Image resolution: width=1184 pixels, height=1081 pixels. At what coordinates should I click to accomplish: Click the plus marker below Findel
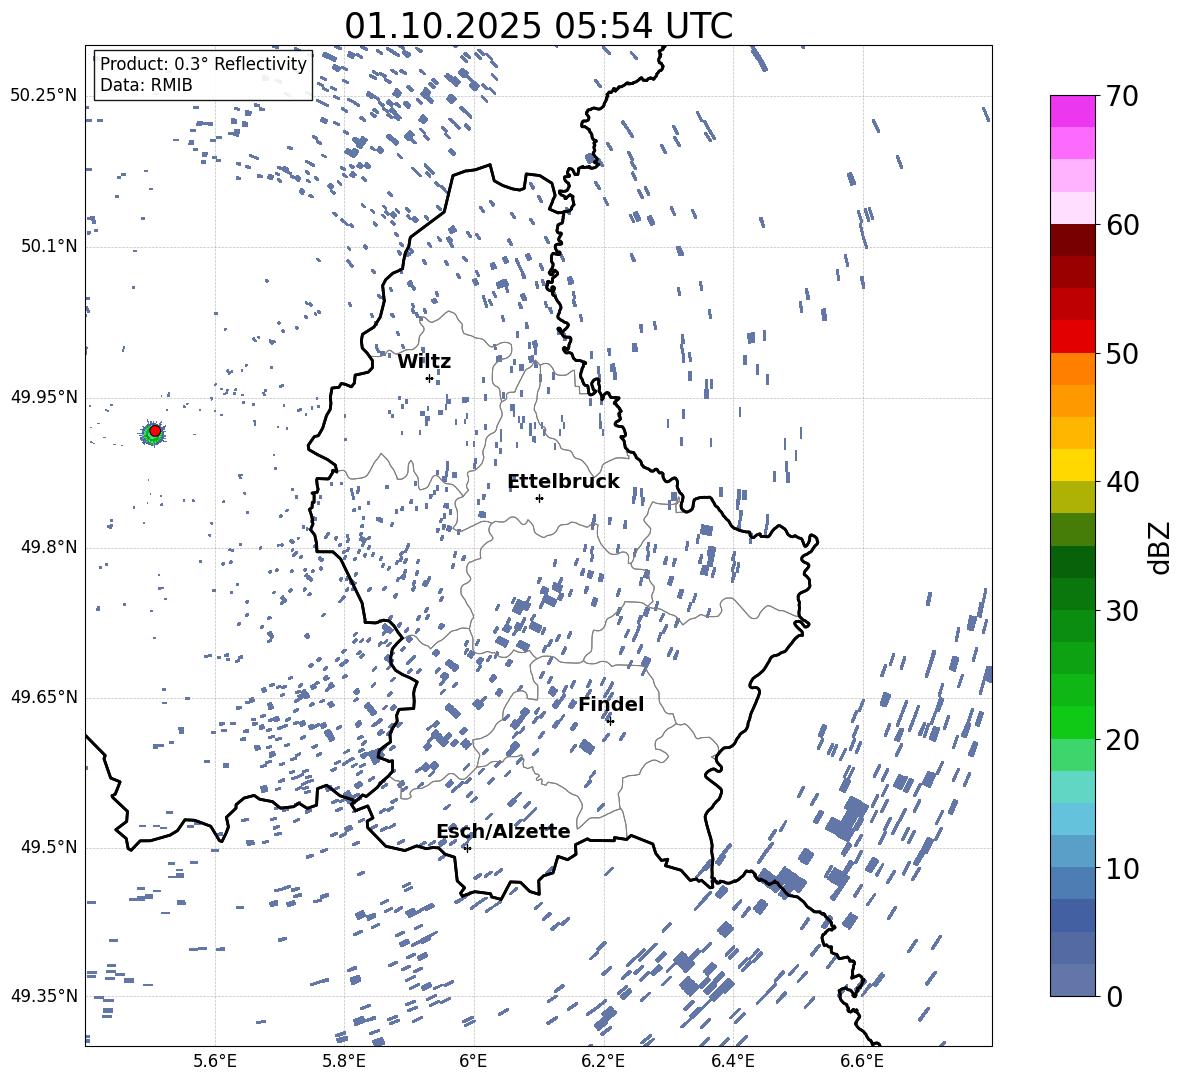pyautogui.click(x=610, y=721)
